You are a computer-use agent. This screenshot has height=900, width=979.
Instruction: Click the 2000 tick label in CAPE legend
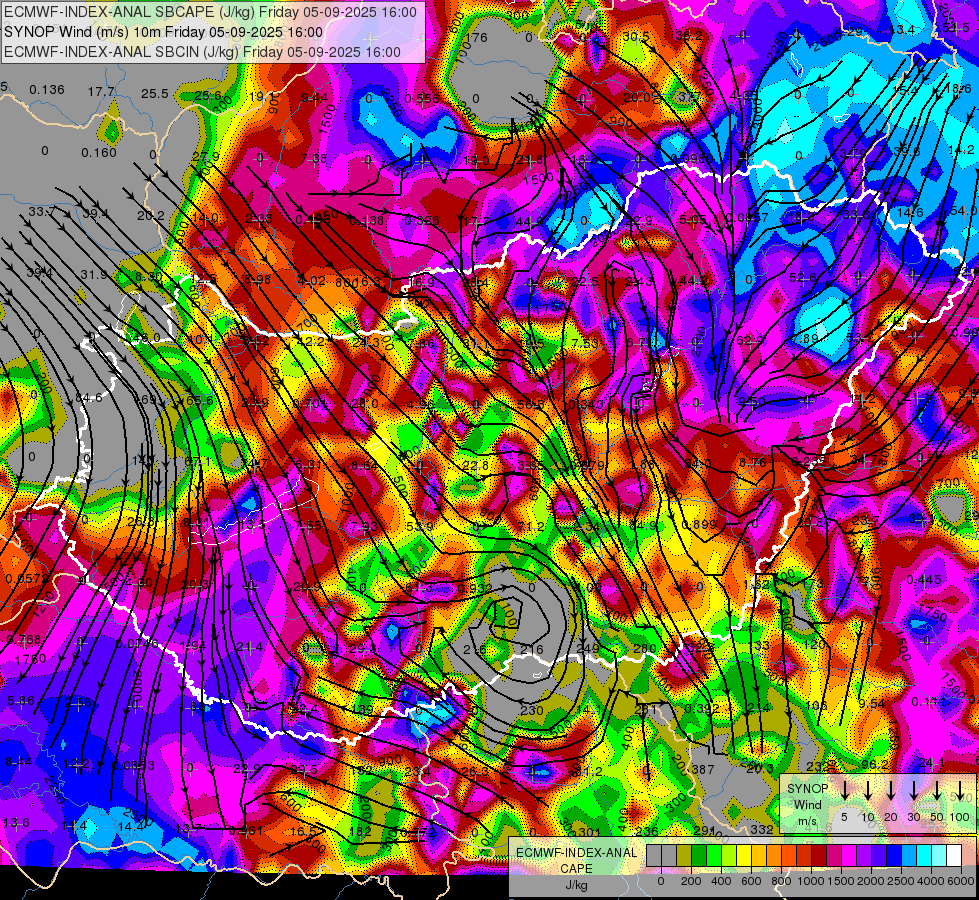(871, 881)
